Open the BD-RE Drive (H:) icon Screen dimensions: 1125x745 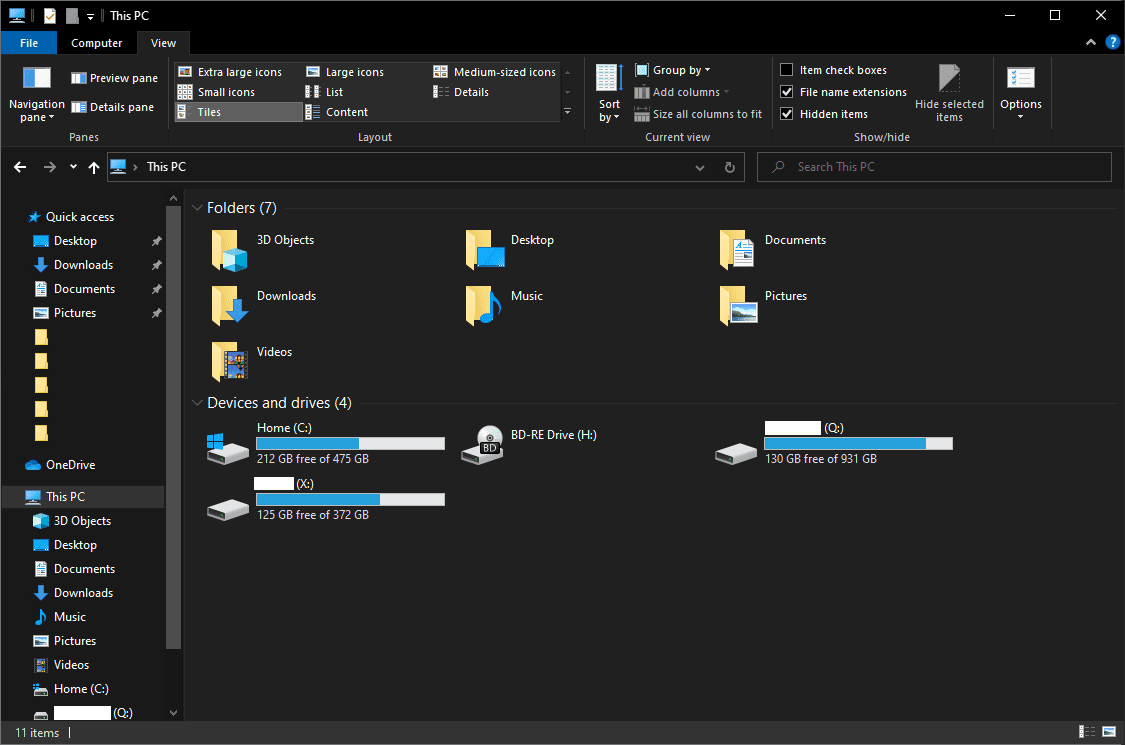click(482, 444)
